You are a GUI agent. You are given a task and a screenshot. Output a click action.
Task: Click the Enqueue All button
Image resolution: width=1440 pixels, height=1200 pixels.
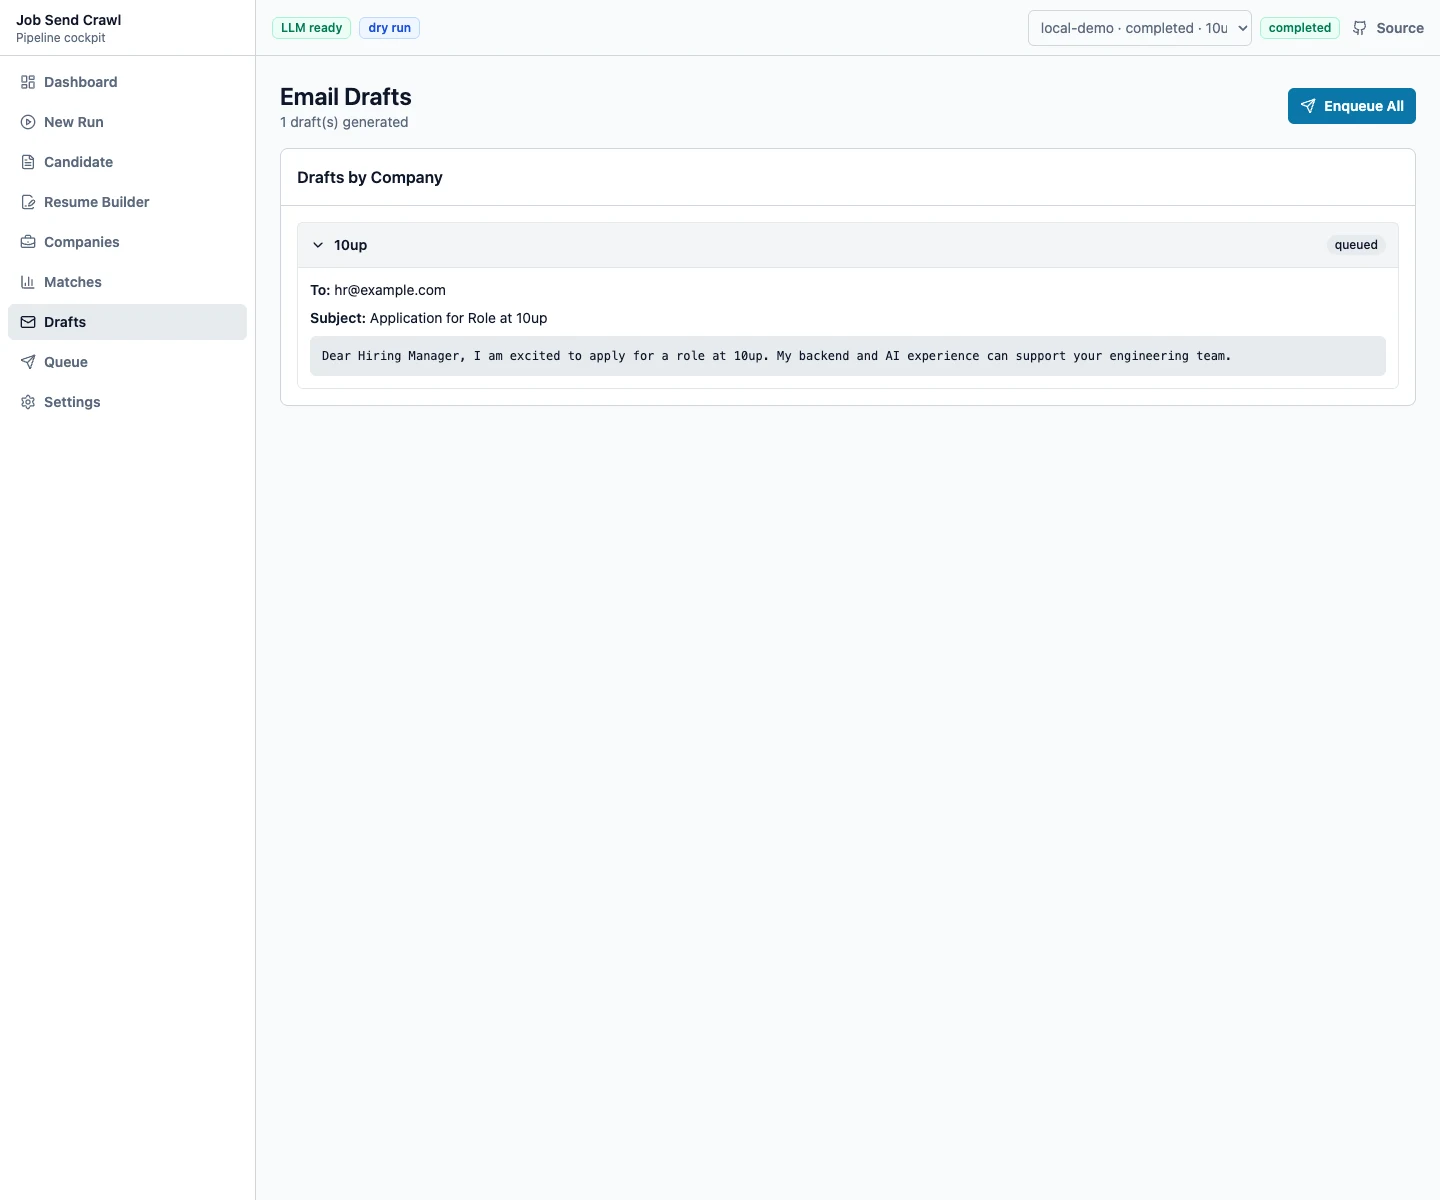[x=1352, y=106]
